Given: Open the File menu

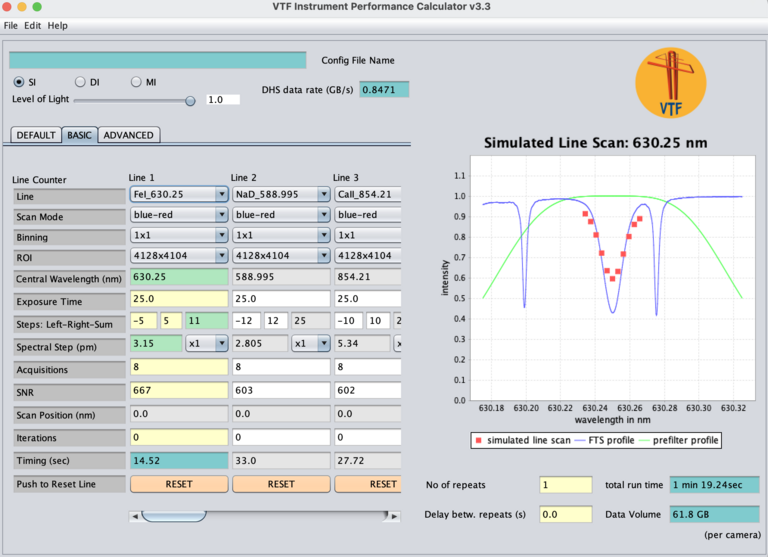Looking at the screenshot, I should [11, 25].
